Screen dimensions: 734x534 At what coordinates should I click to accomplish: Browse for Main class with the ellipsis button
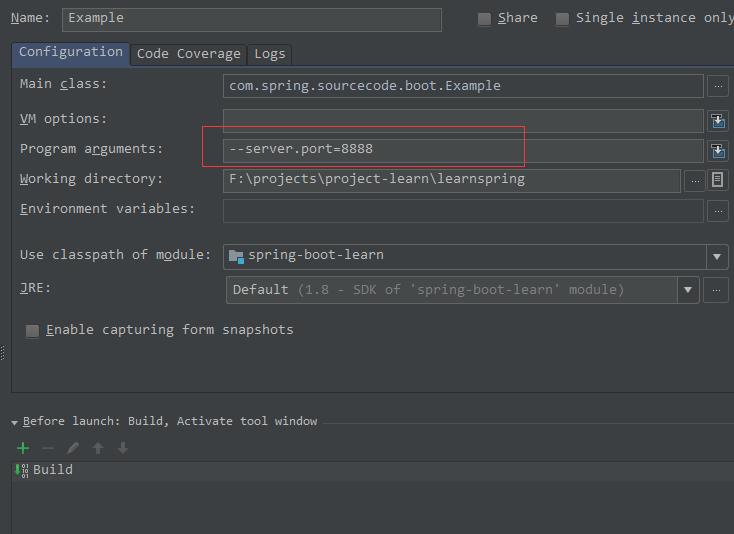717,87
